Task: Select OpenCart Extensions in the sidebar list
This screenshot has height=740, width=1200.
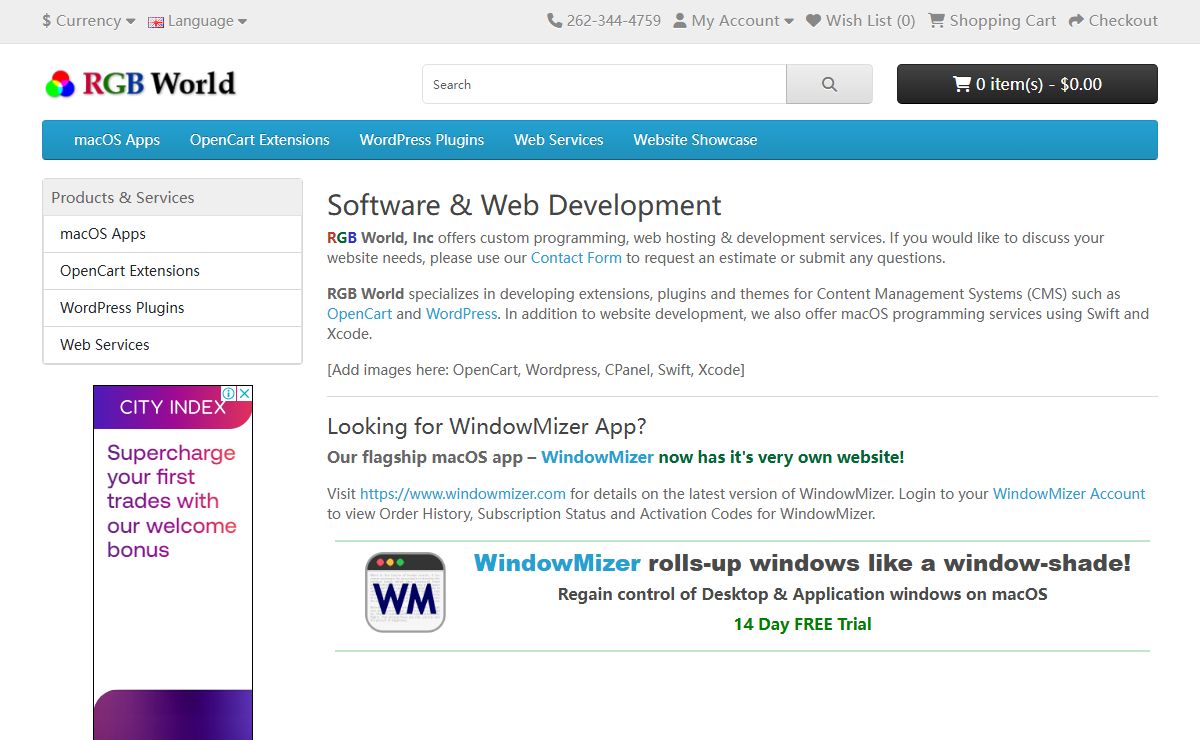Action: click(x=172, y=271)
